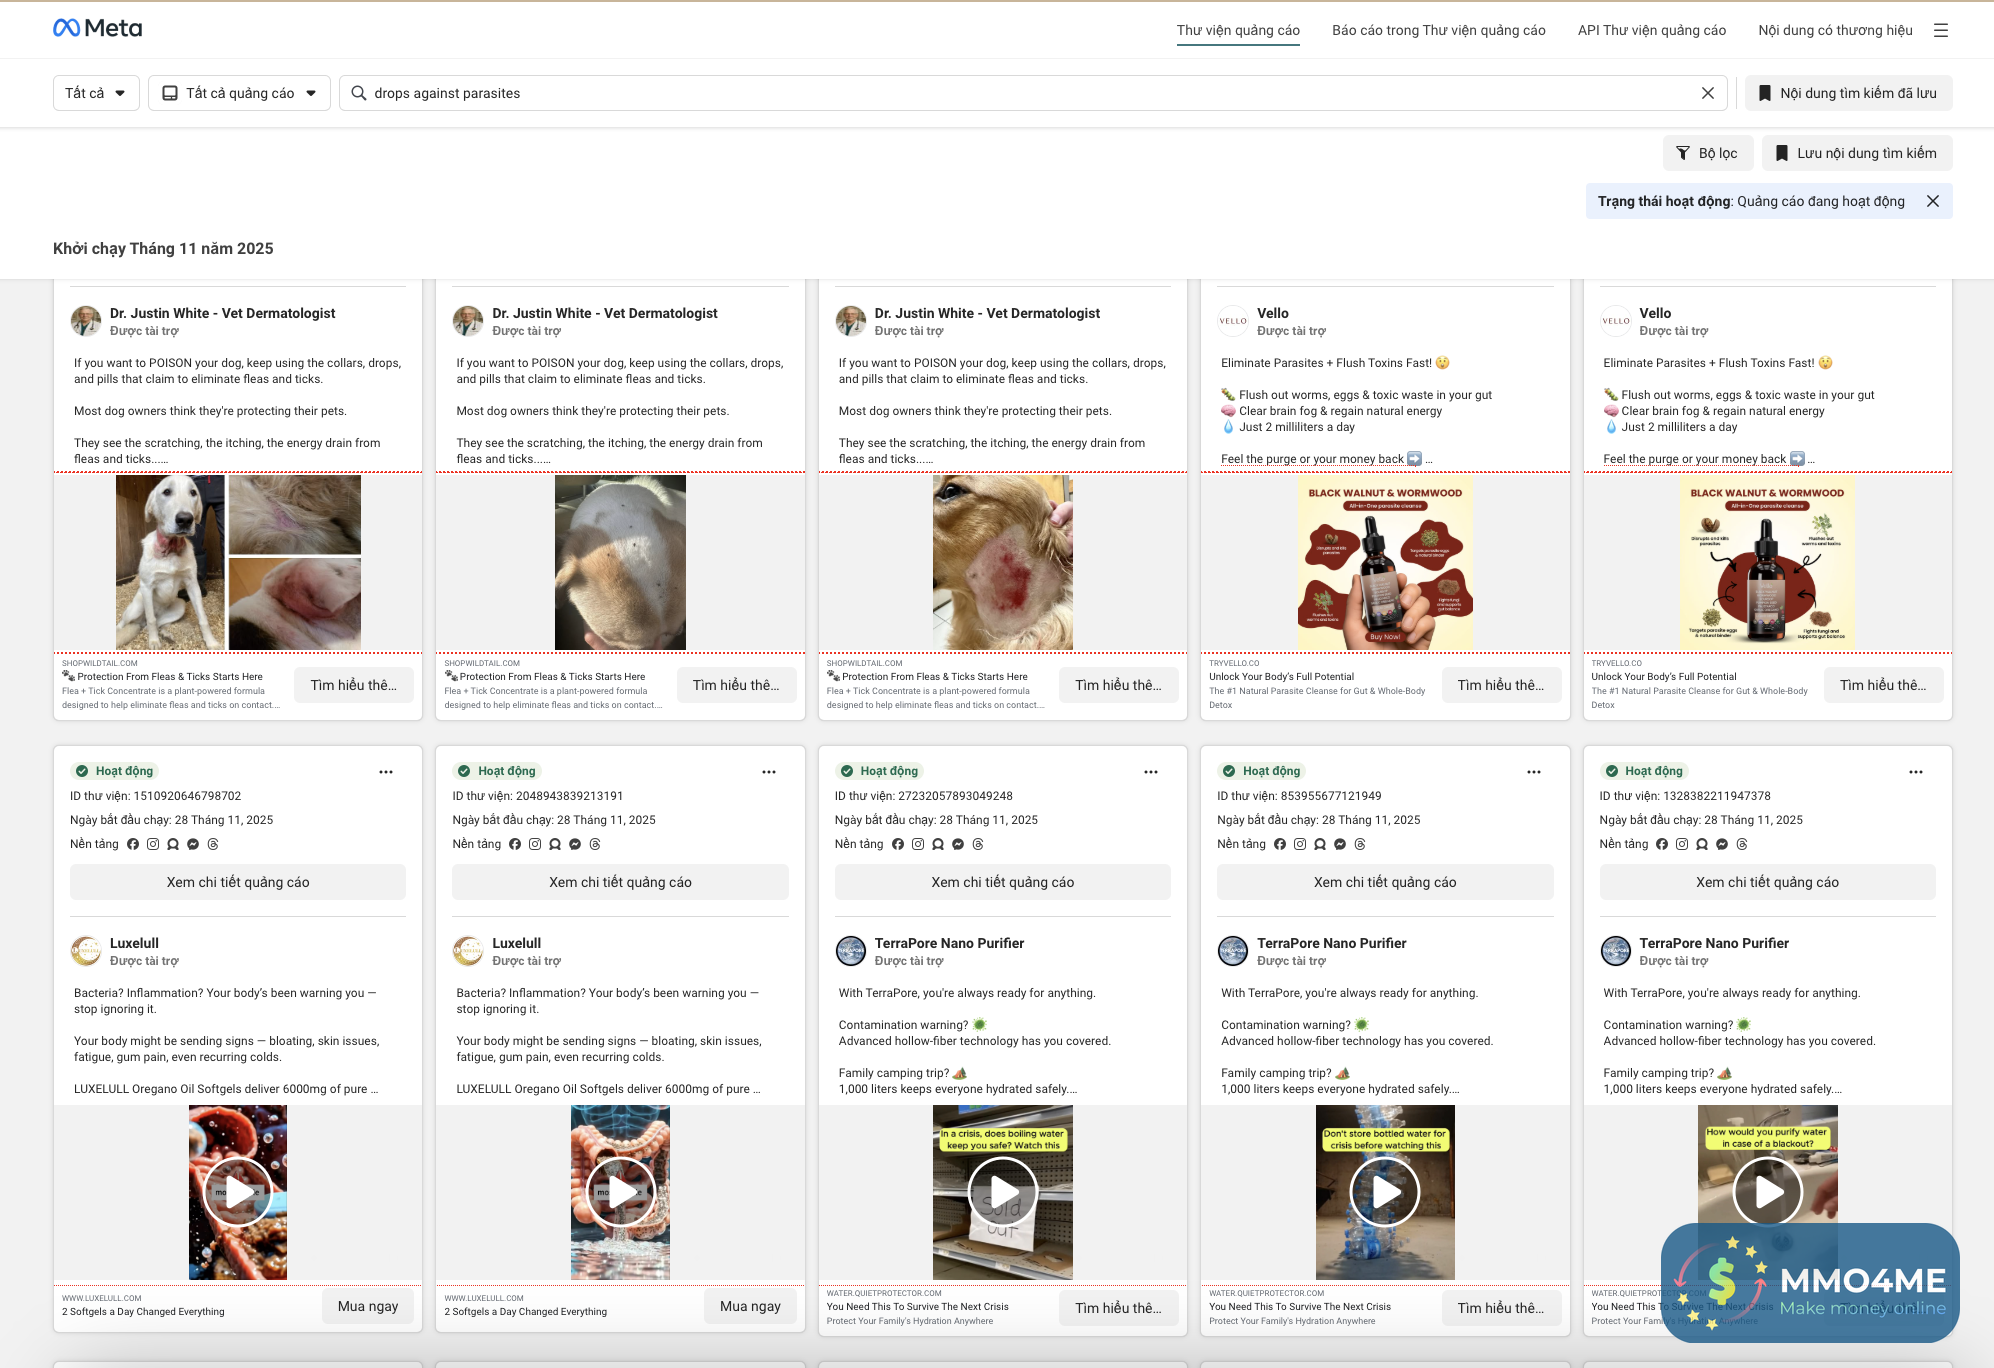The width and height of the screenshot is (1994, 1368).
Task: Open 'Báo cáo trong Thư viện quảng cáo' tab
Action: coord(1438,30)
